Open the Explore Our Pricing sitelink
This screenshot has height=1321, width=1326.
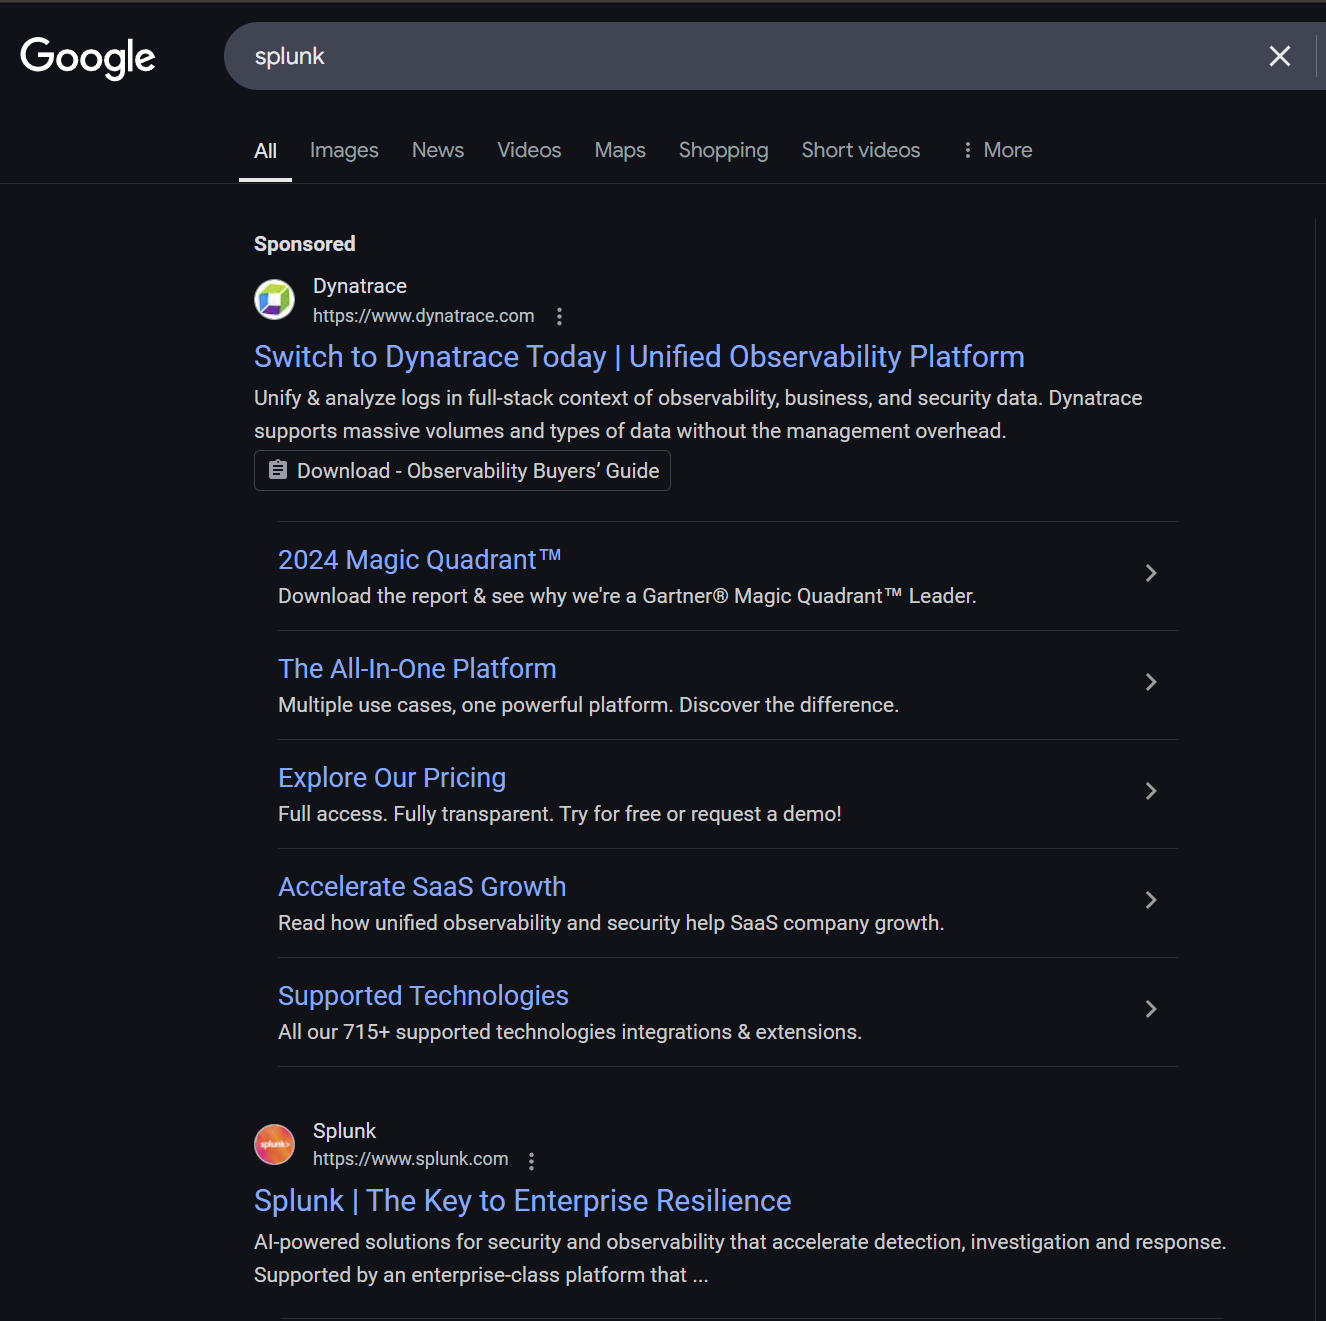tap(392, 778)
